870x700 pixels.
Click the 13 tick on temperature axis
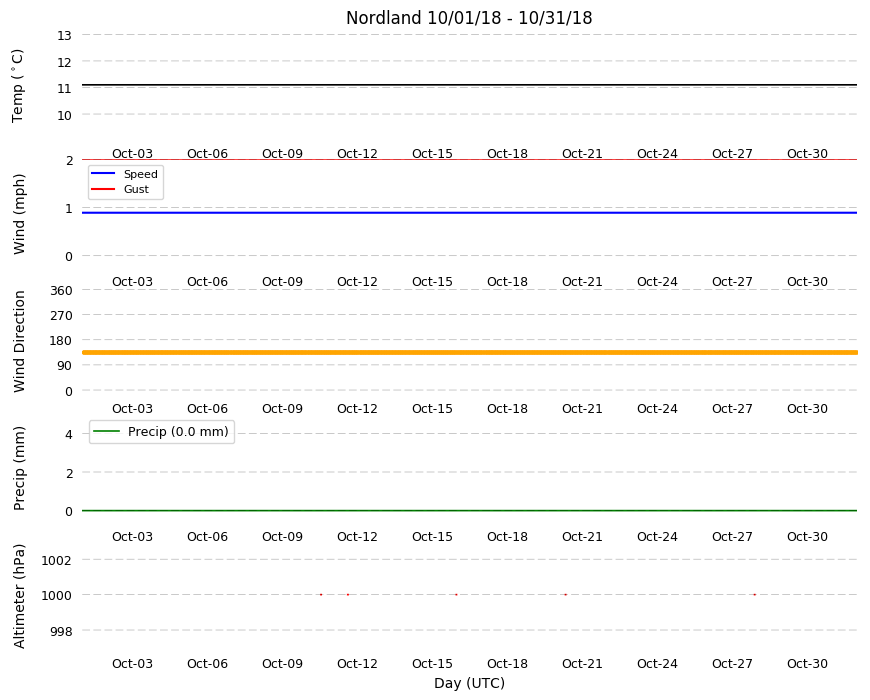[64, 35]
